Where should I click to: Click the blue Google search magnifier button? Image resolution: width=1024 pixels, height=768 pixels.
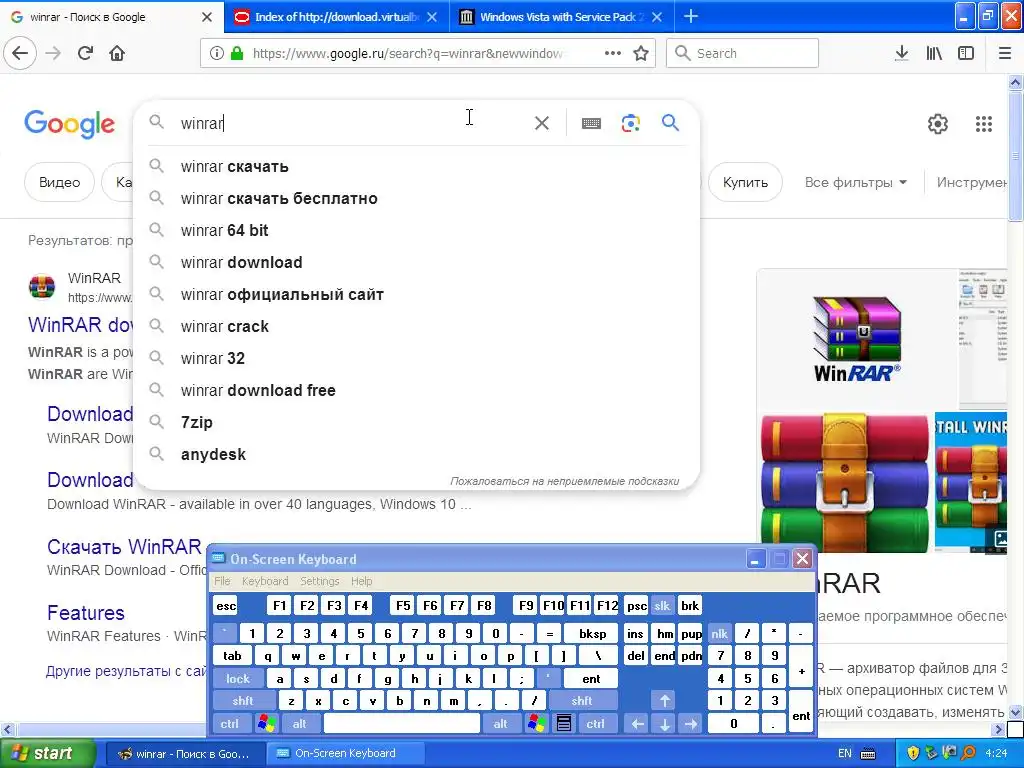coord(670,122)
